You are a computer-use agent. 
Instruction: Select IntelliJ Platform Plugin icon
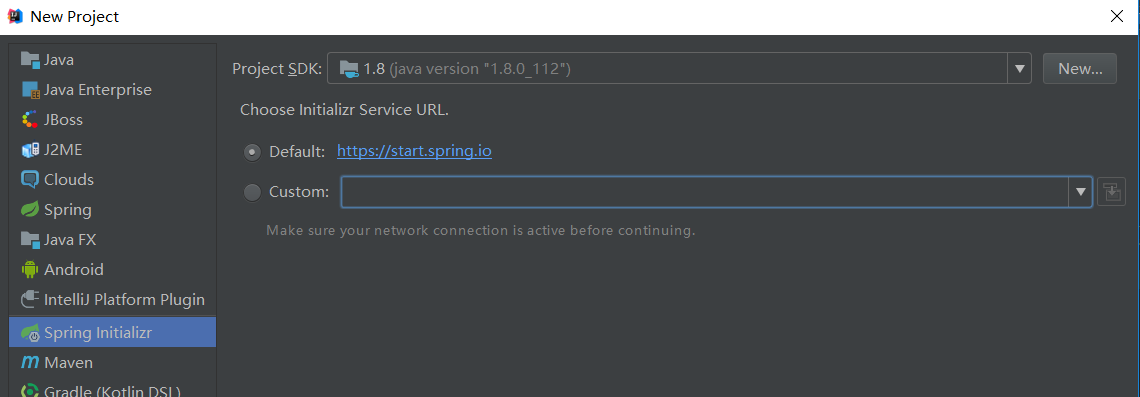pos(30,300)
